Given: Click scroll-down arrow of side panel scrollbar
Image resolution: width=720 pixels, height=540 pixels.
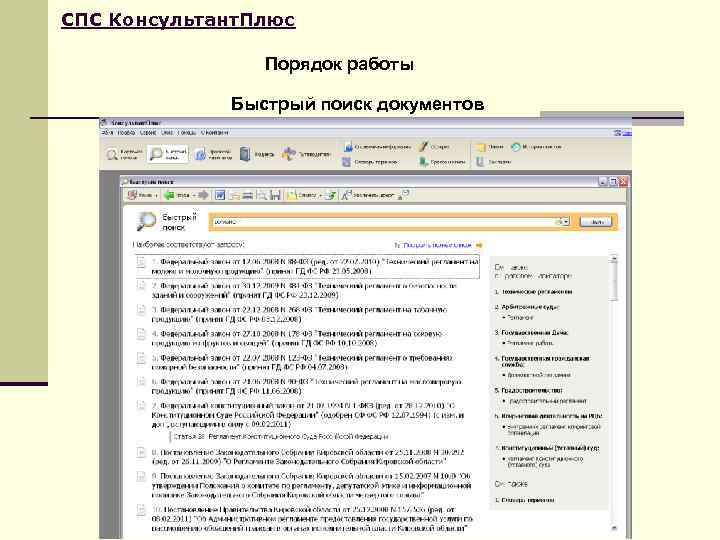Looking at the screenshot, I should [614, 529].
